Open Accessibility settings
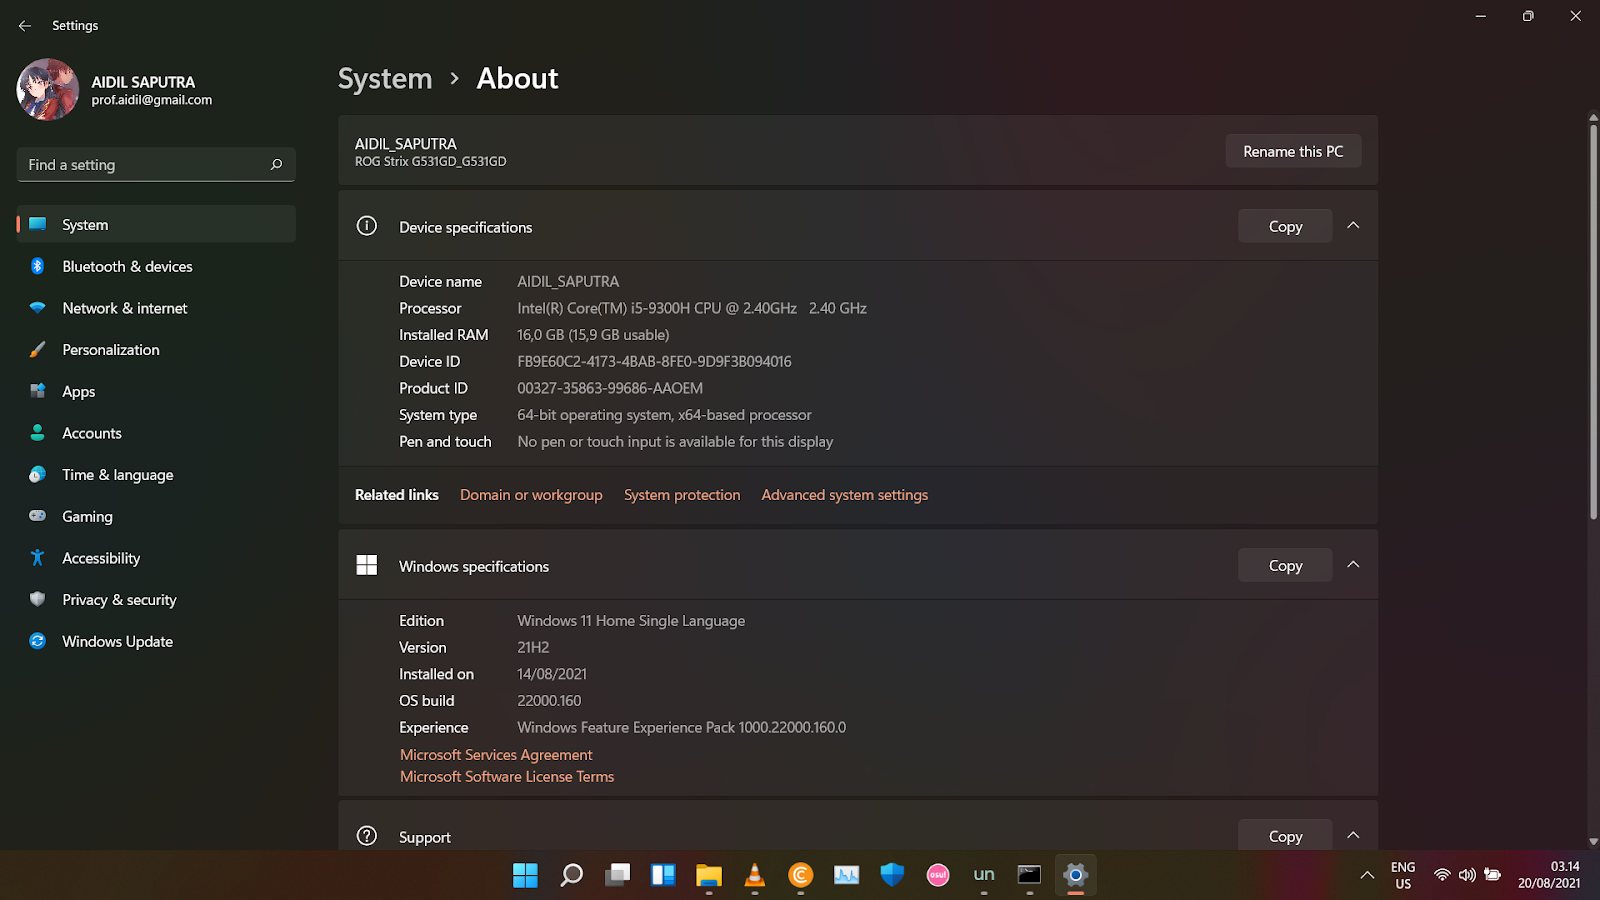The image size is (1600, 900). click(x=156, y=558)
